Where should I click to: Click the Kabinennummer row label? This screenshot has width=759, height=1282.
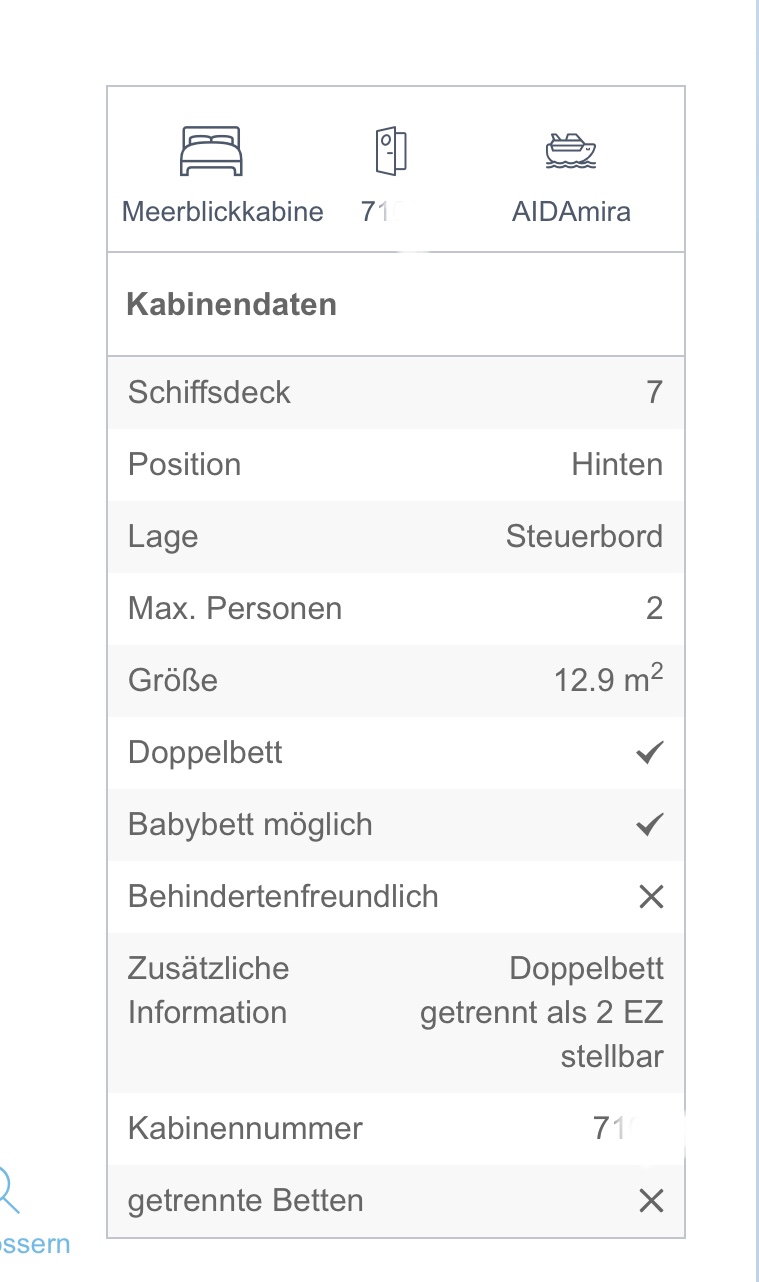pyautogui.click(x=245, y=1129)
